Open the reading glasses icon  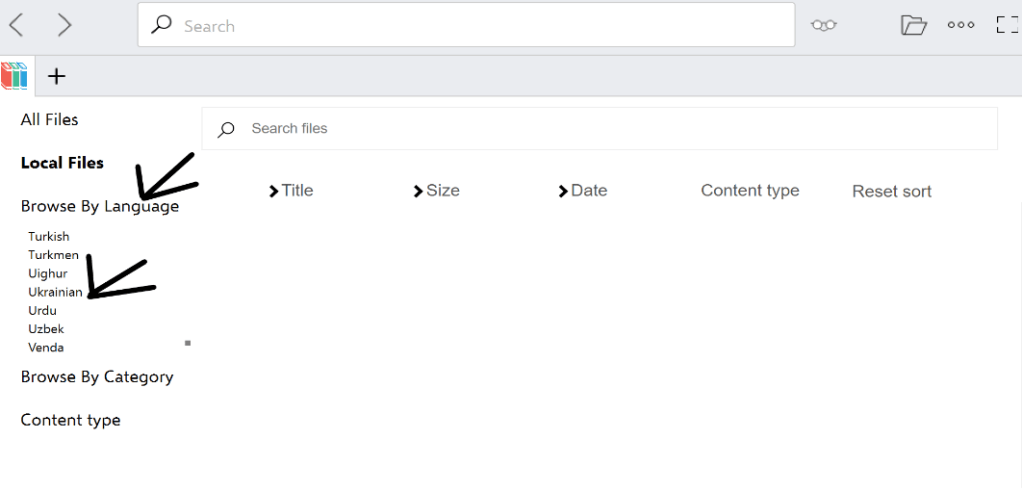[823, 26]
